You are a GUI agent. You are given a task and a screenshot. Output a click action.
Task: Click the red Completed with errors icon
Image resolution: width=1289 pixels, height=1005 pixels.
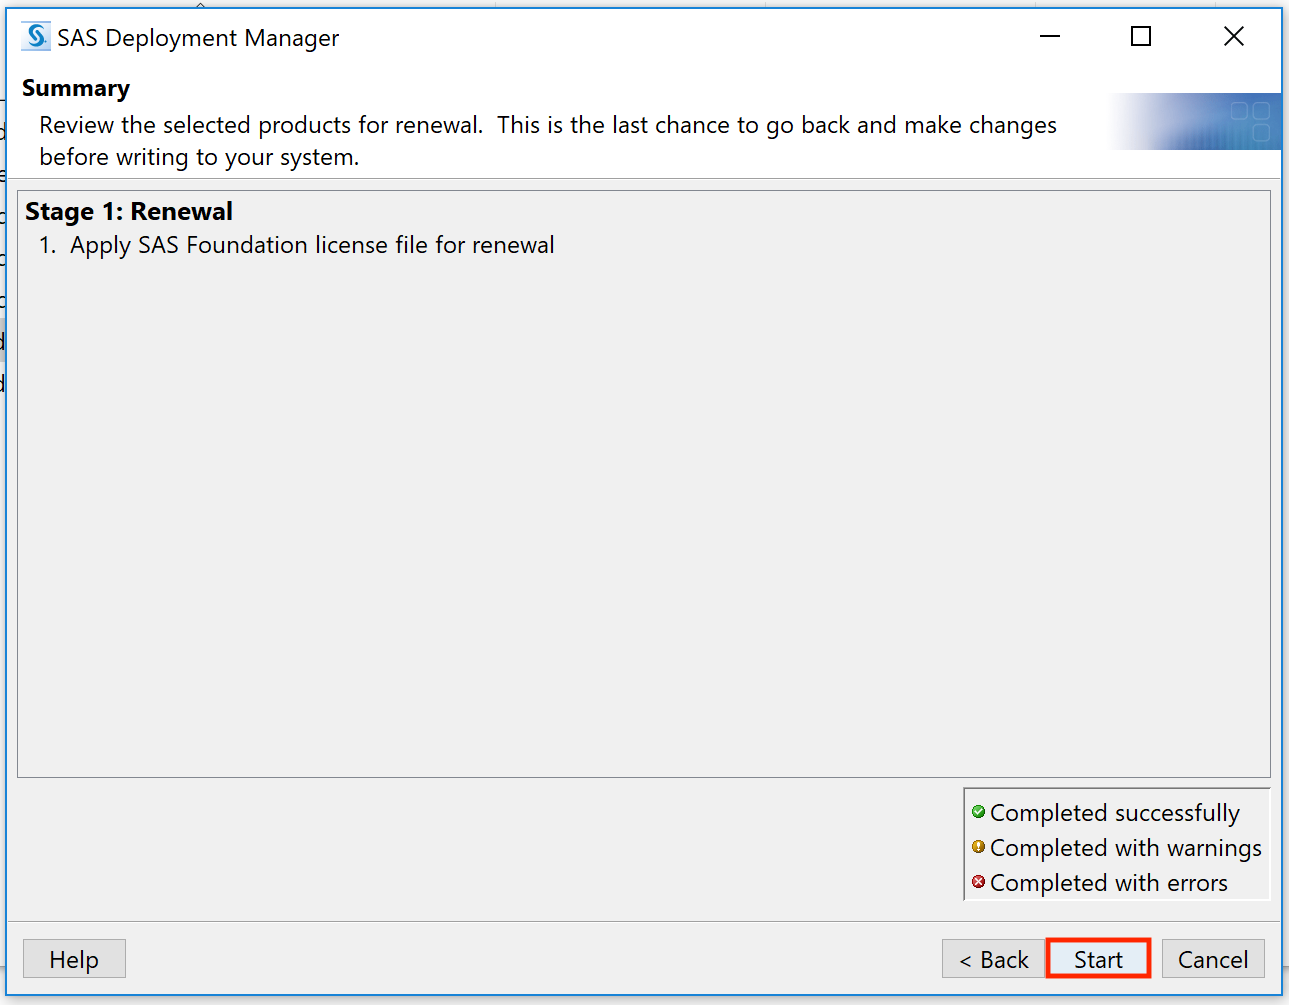(978, 882)
